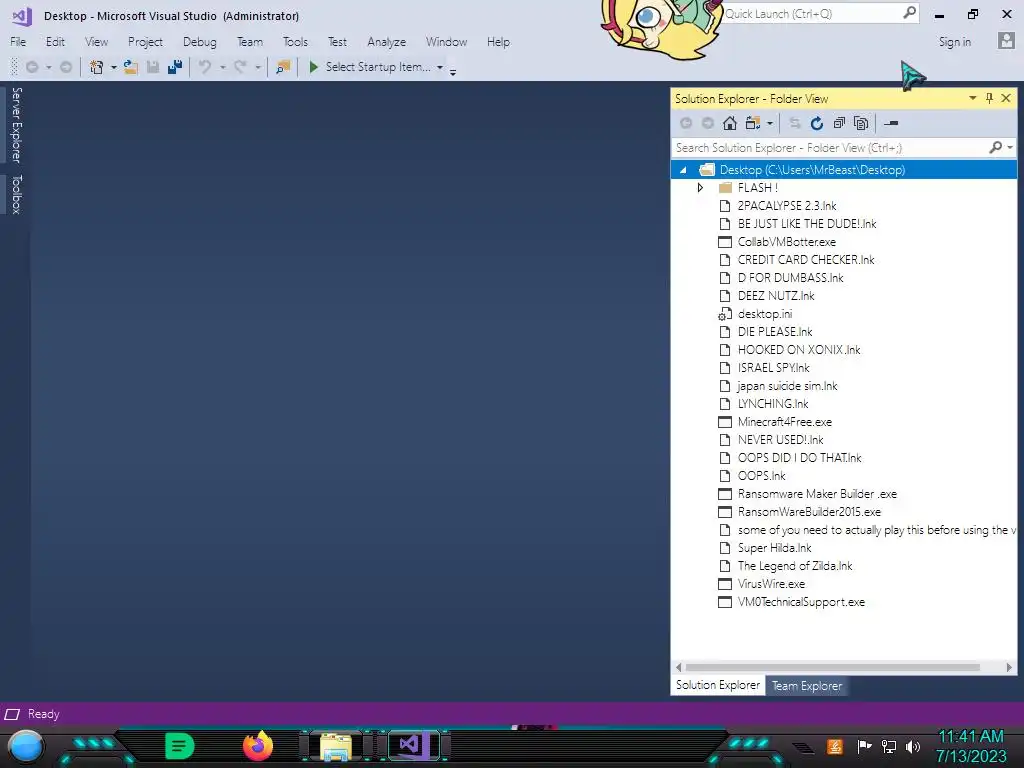Refresh the Solution Explorer folder view
The image size is (1024, 768).
pos(816,123)
